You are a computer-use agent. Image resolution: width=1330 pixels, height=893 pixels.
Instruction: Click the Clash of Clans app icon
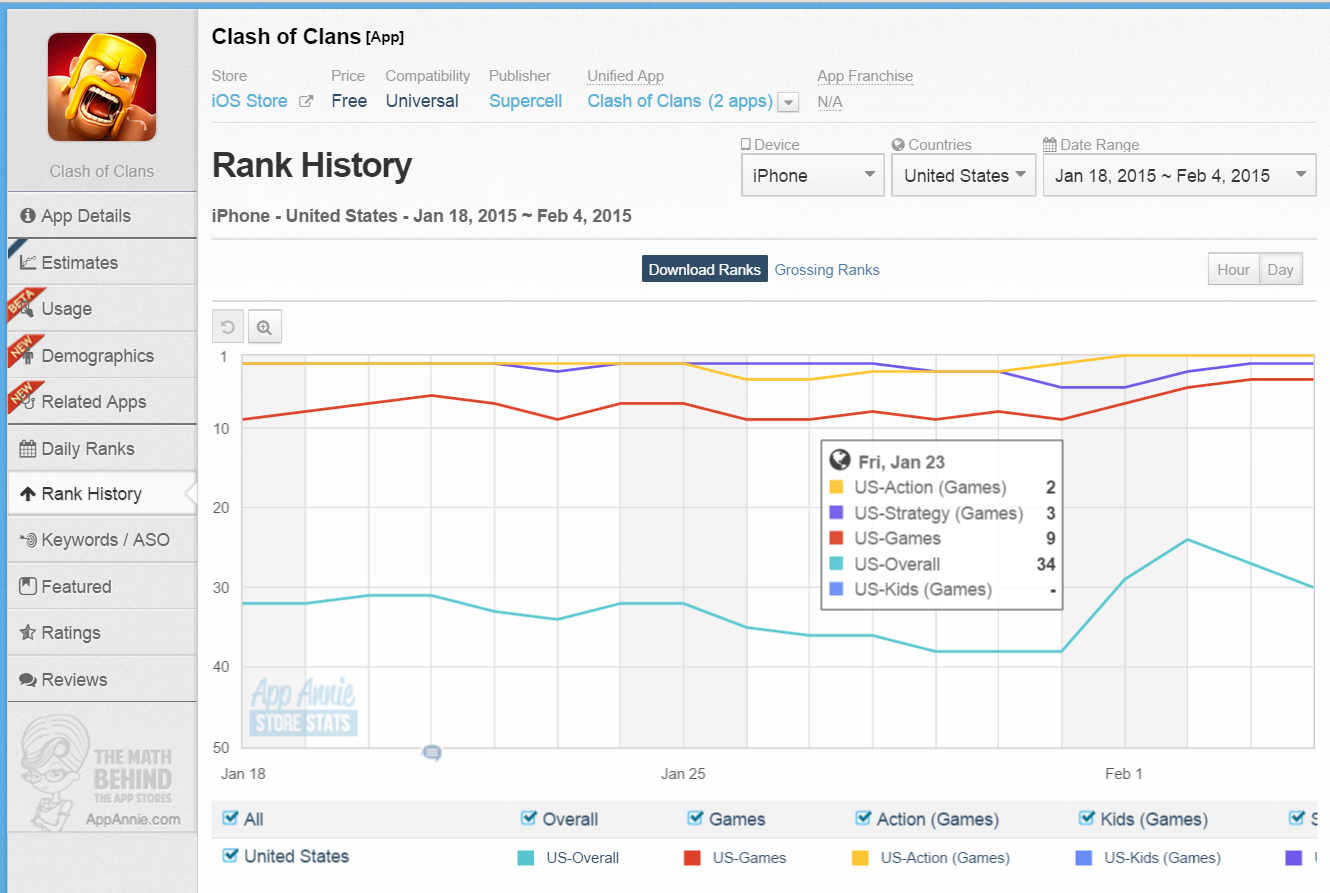(102, 87)
